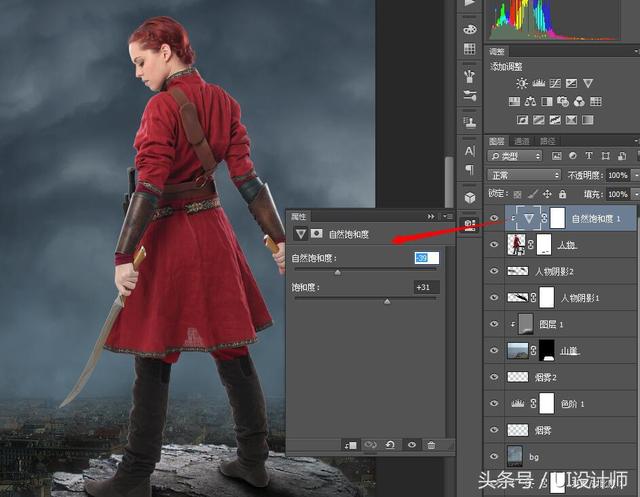
Task: Hide the 自然饱和度 1 layer
Action: click(494, 218)
